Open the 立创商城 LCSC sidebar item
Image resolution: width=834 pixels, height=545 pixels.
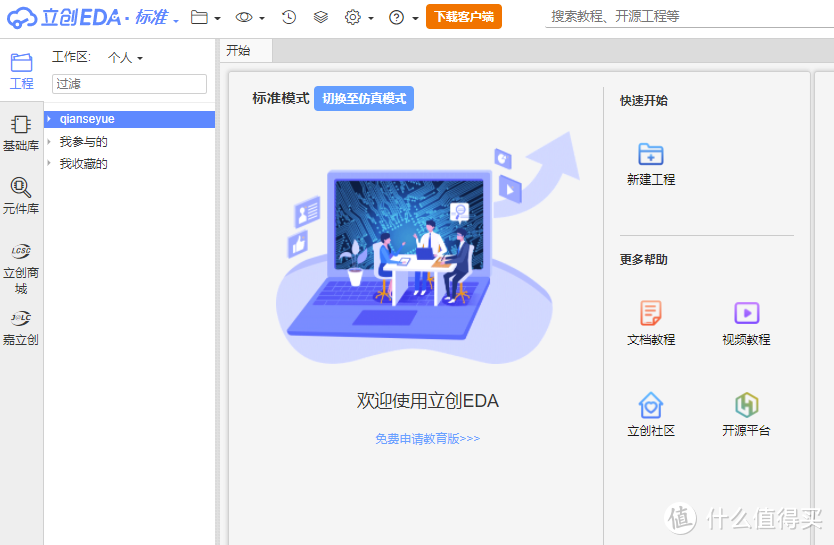coord(21,269)
